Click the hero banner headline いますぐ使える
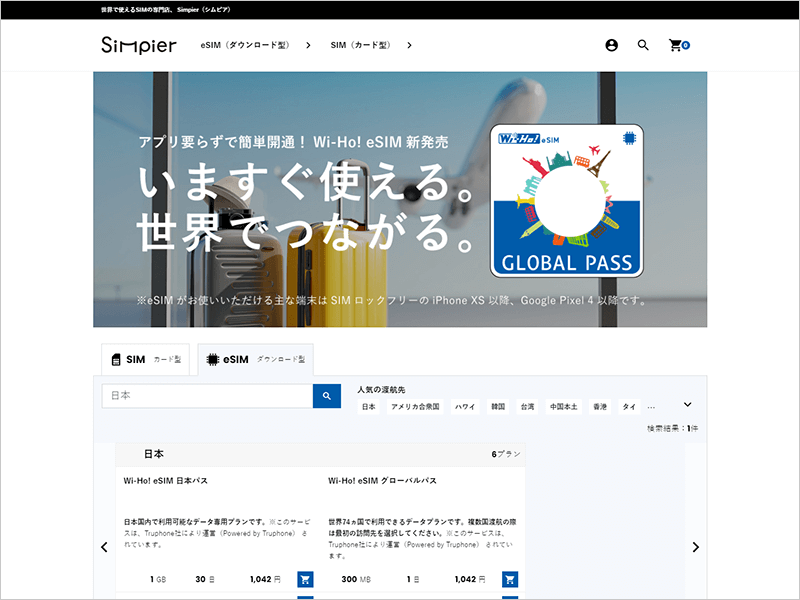800x600 pixels. click(307, 182)
